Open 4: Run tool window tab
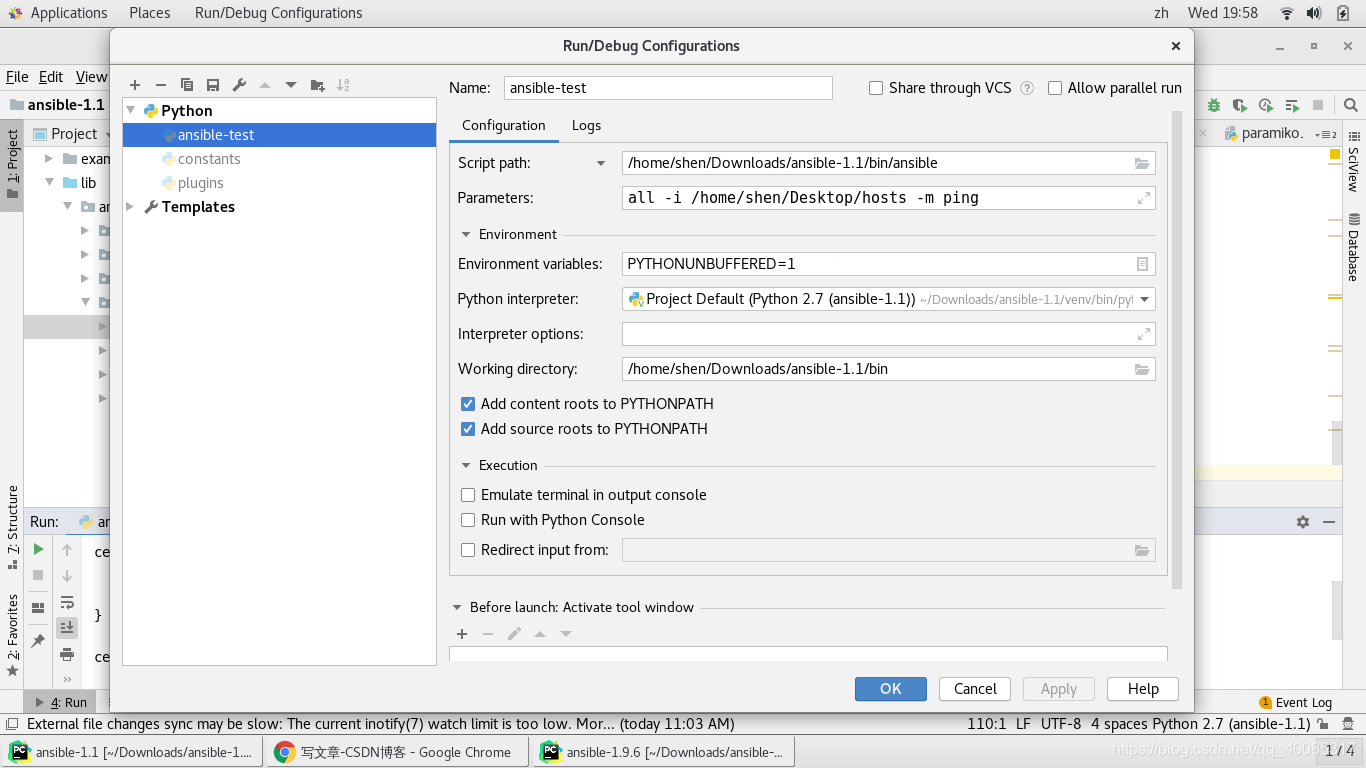The image size is (1366, 768). (61, 702)
